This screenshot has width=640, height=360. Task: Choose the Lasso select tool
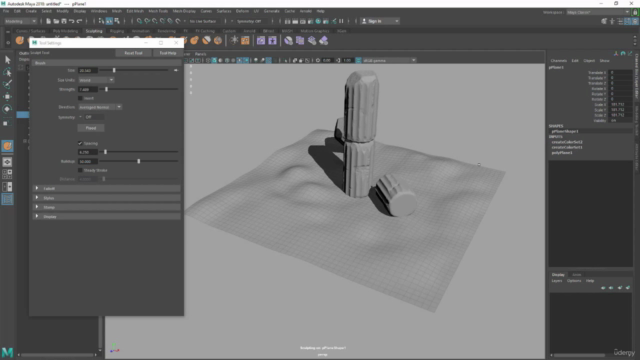tap(7, 72)
